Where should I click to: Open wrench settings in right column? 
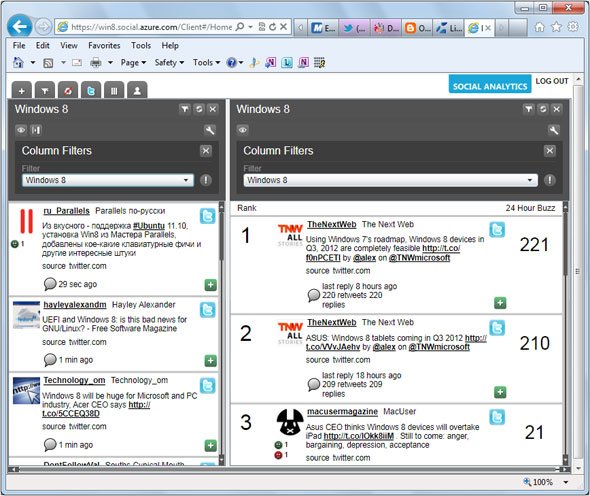click(x=554, y=130)
